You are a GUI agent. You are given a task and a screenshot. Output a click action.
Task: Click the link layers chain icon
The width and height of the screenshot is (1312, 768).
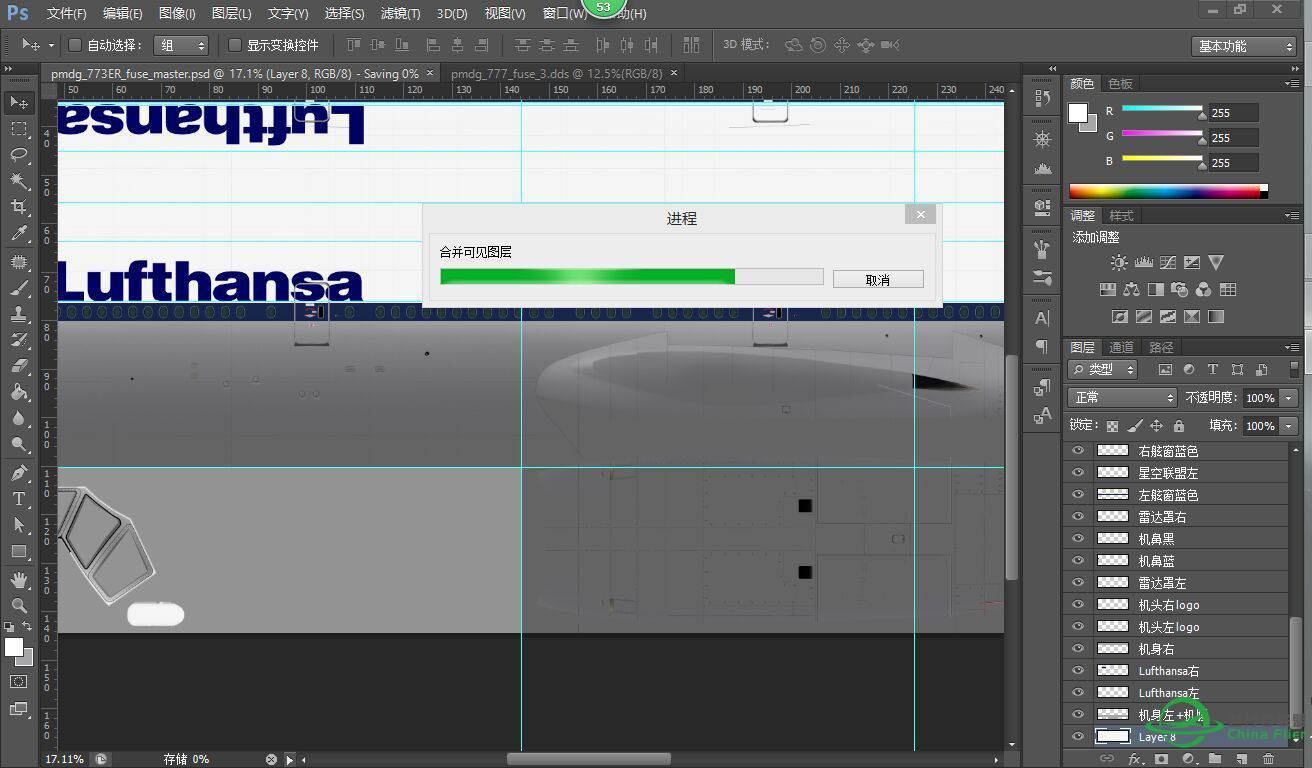[1107, 759]
